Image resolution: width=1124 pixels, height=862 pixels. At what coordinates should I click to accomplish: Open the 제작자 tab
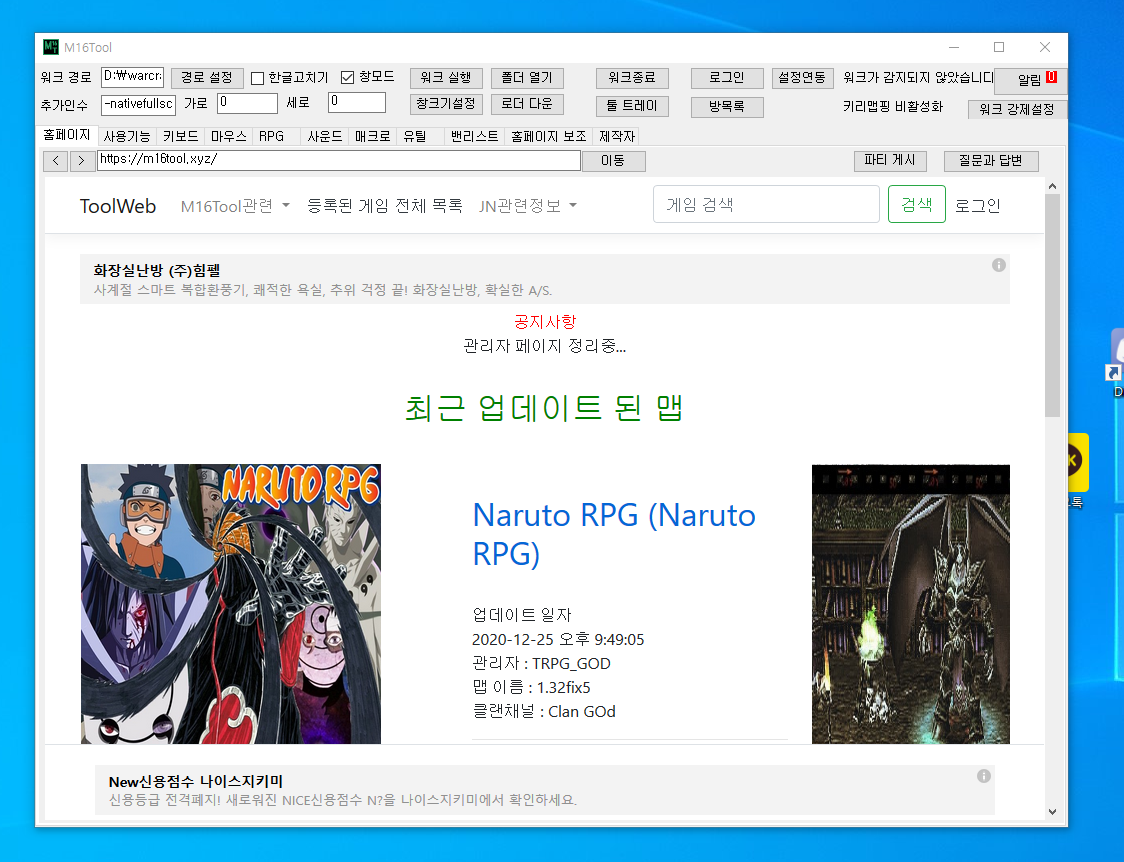click(616, 136)
